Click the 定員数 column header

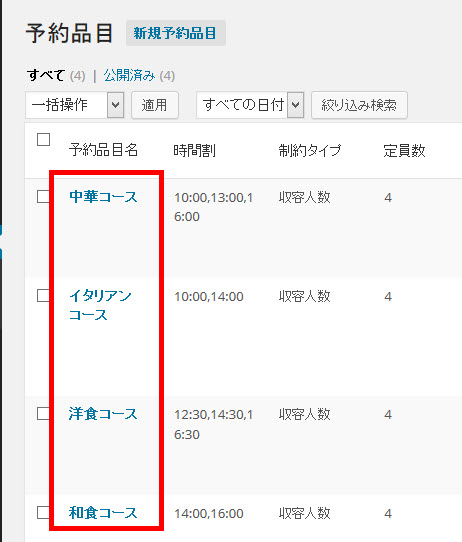(404, 151)
